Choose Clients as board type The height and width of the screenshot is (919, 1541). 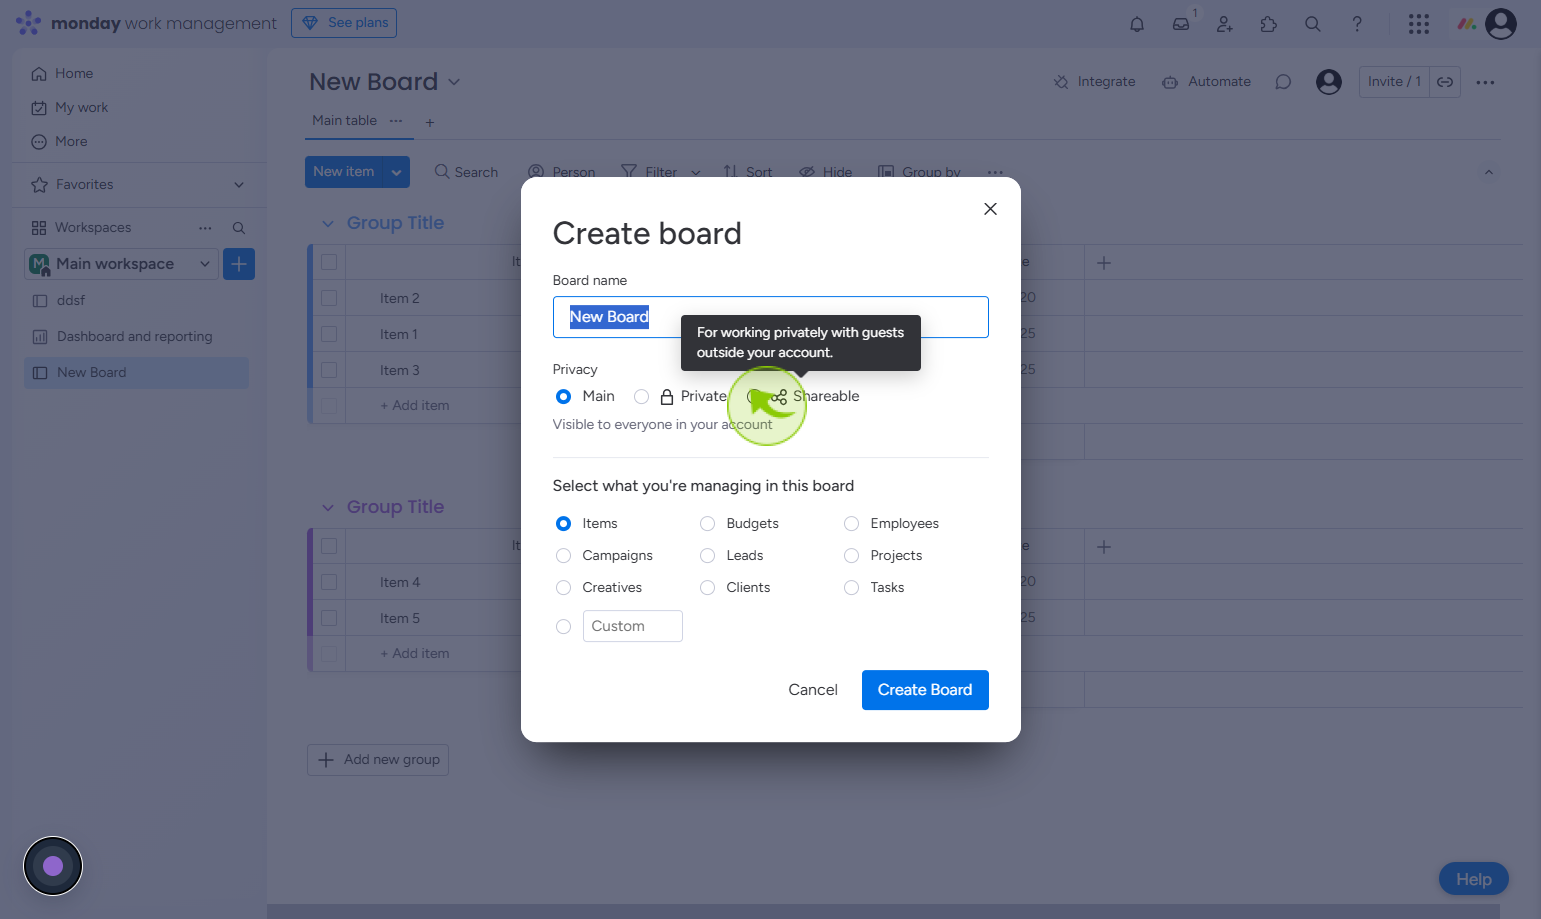click(707, 588)
